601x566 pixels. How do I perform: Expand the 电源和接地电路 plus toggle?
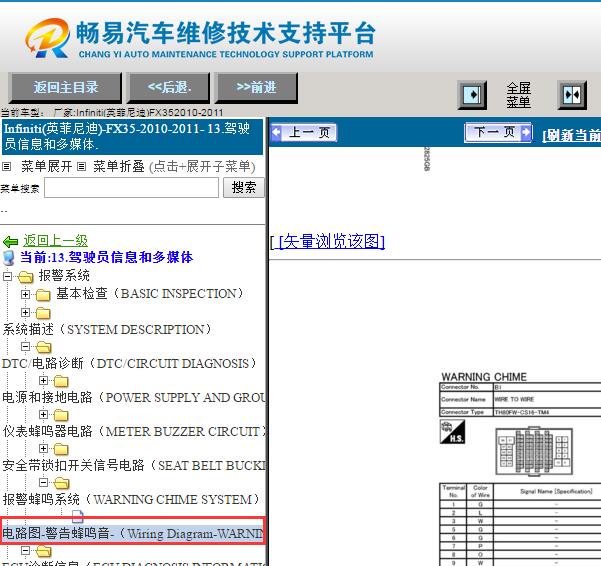(x=43, y=381)
